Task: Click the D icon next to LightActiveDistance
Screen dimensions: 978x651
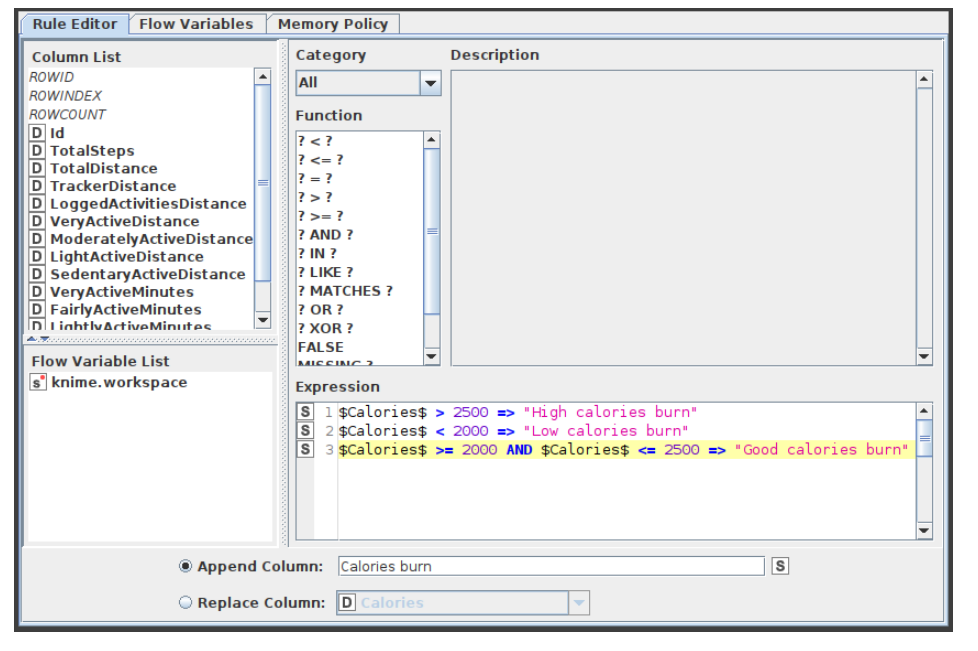Action: 37,257
